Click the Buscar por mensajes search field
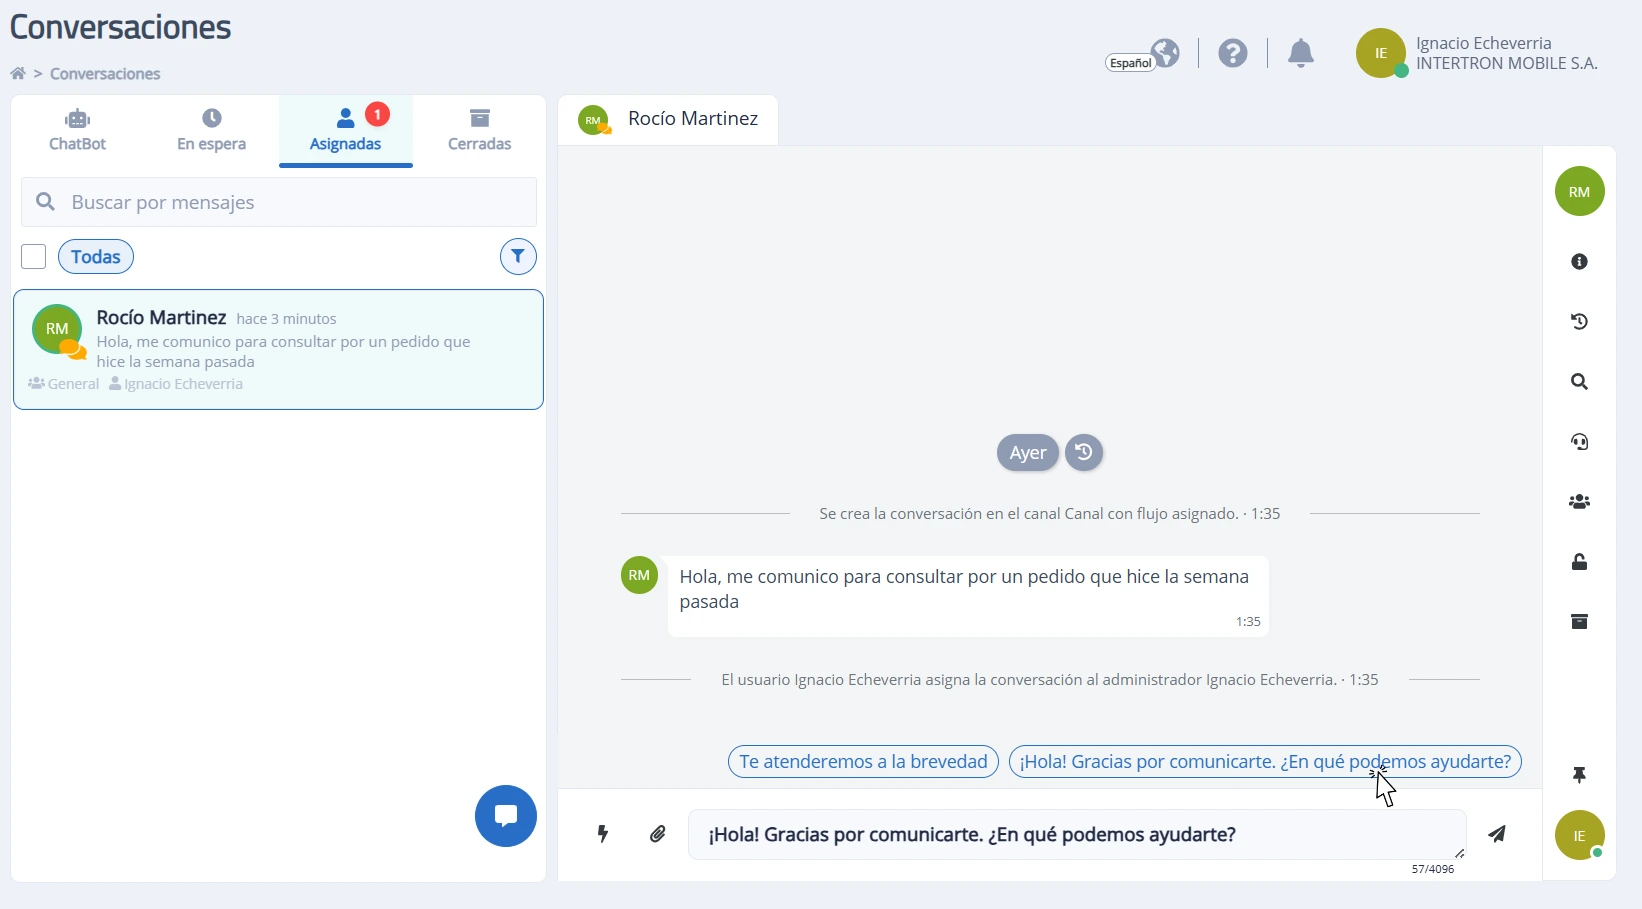Screen dimensions: 1642x909 pyautogui.click(x=279, y=202)
